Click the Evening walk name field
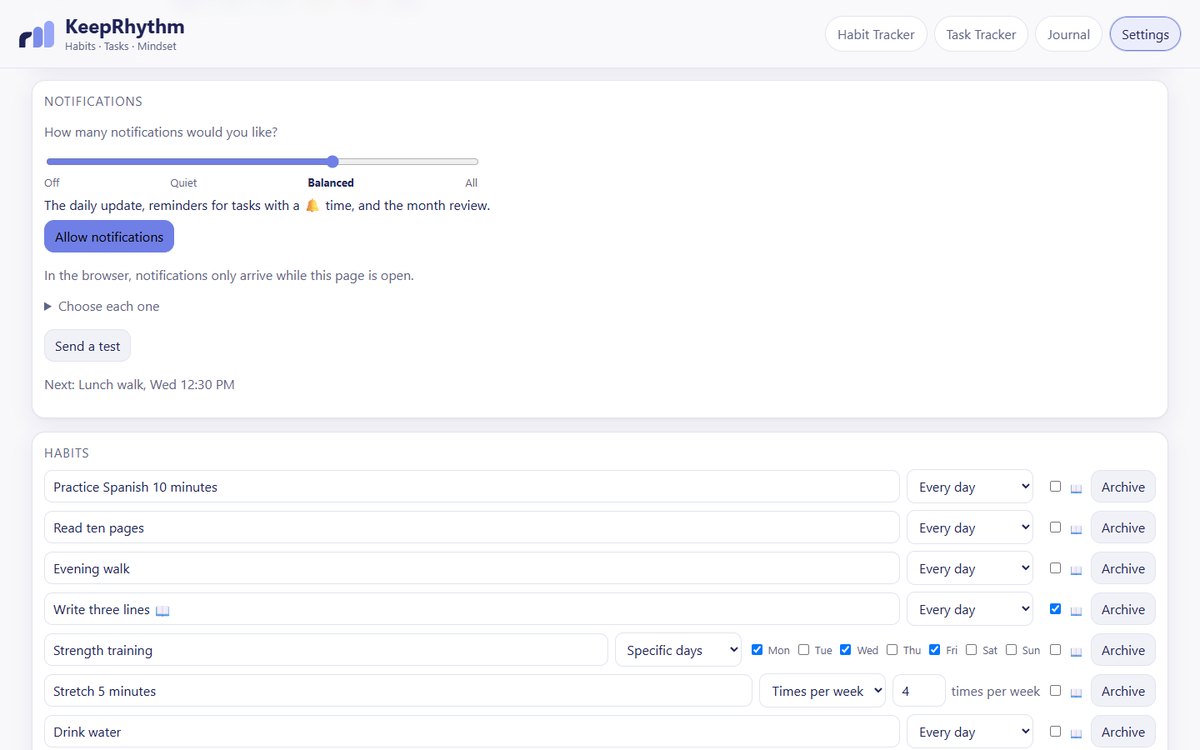This screenshot has height=750, width=1200. coord(472,569)
